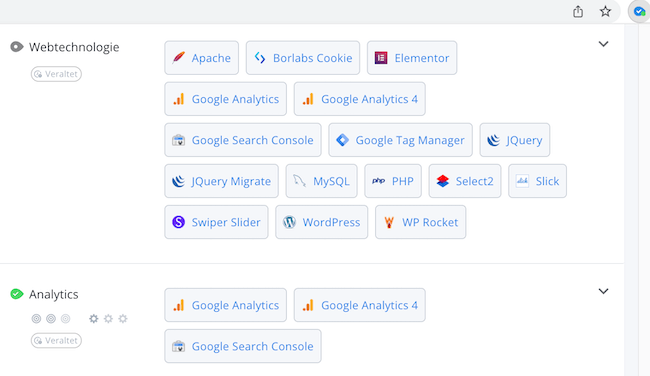The image size is (650, 376).
Task: Open the Borlabs Cookie tag
Action: [303, 58]
